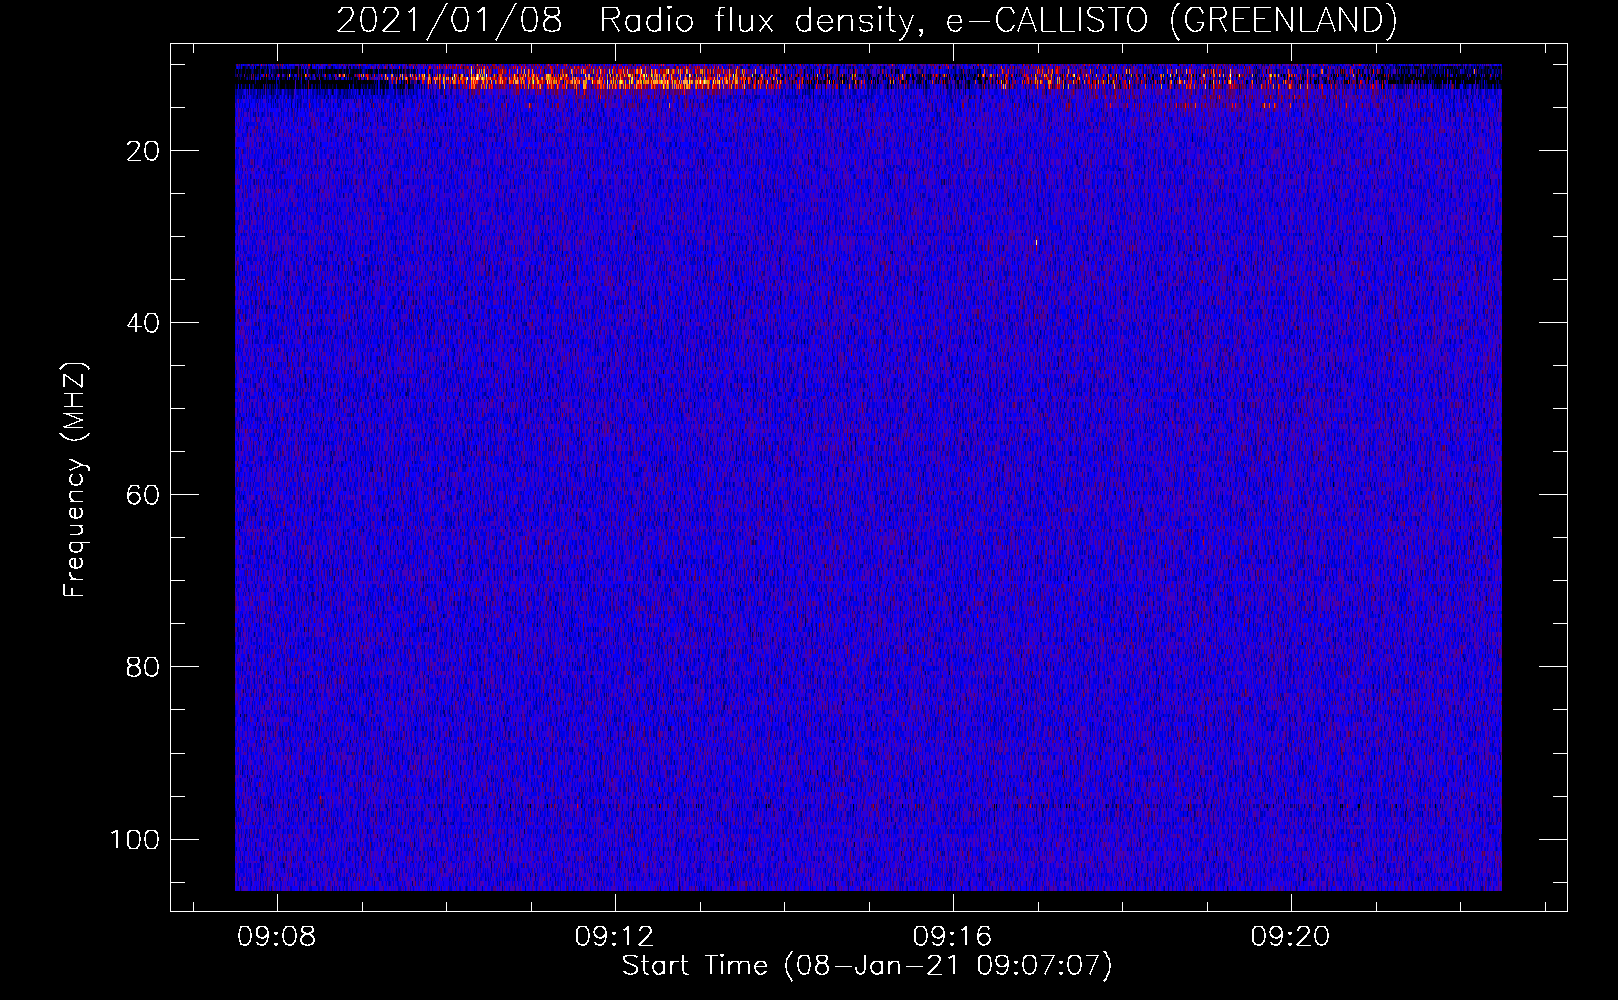1618x1000 pixels.
Task: Select the 20 MHz frequency tick label
Action: tap(144, 151)
